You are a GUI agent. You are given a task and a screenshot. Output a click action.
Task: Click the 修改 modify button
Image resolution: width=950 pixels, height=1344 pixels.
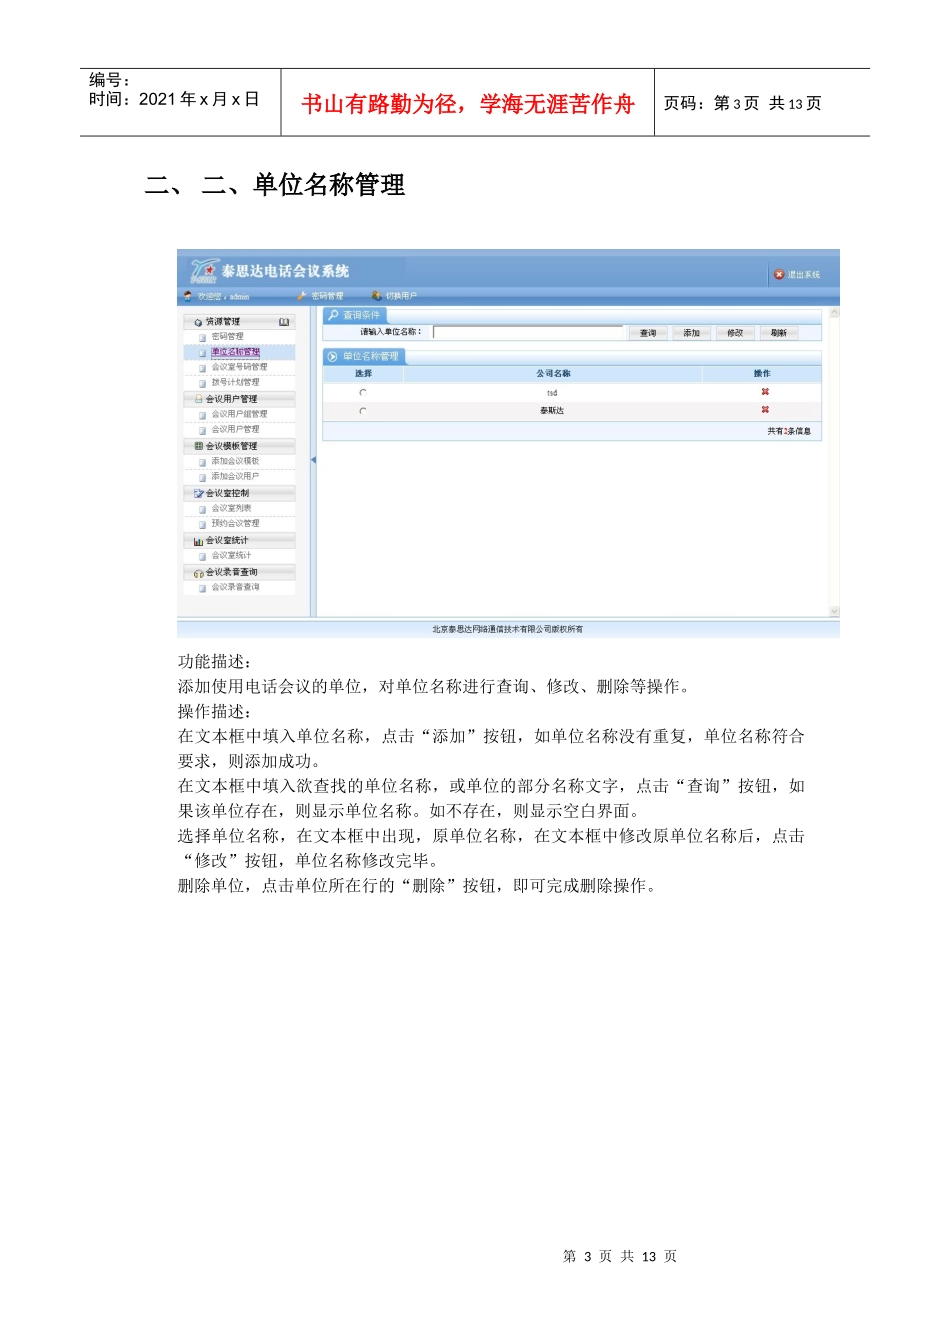pyautogui.click(x=735, y=333)
